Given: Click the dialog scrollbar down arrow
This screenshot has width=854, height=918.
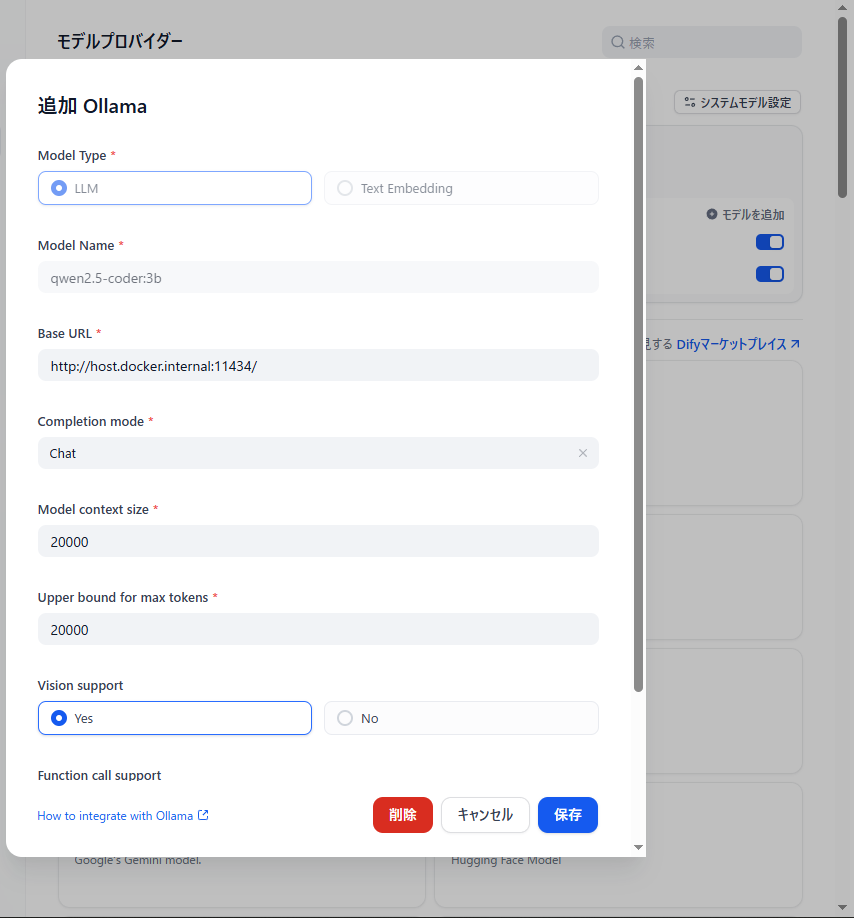Looking at the screenshot, I should click(x=639, y=847).
